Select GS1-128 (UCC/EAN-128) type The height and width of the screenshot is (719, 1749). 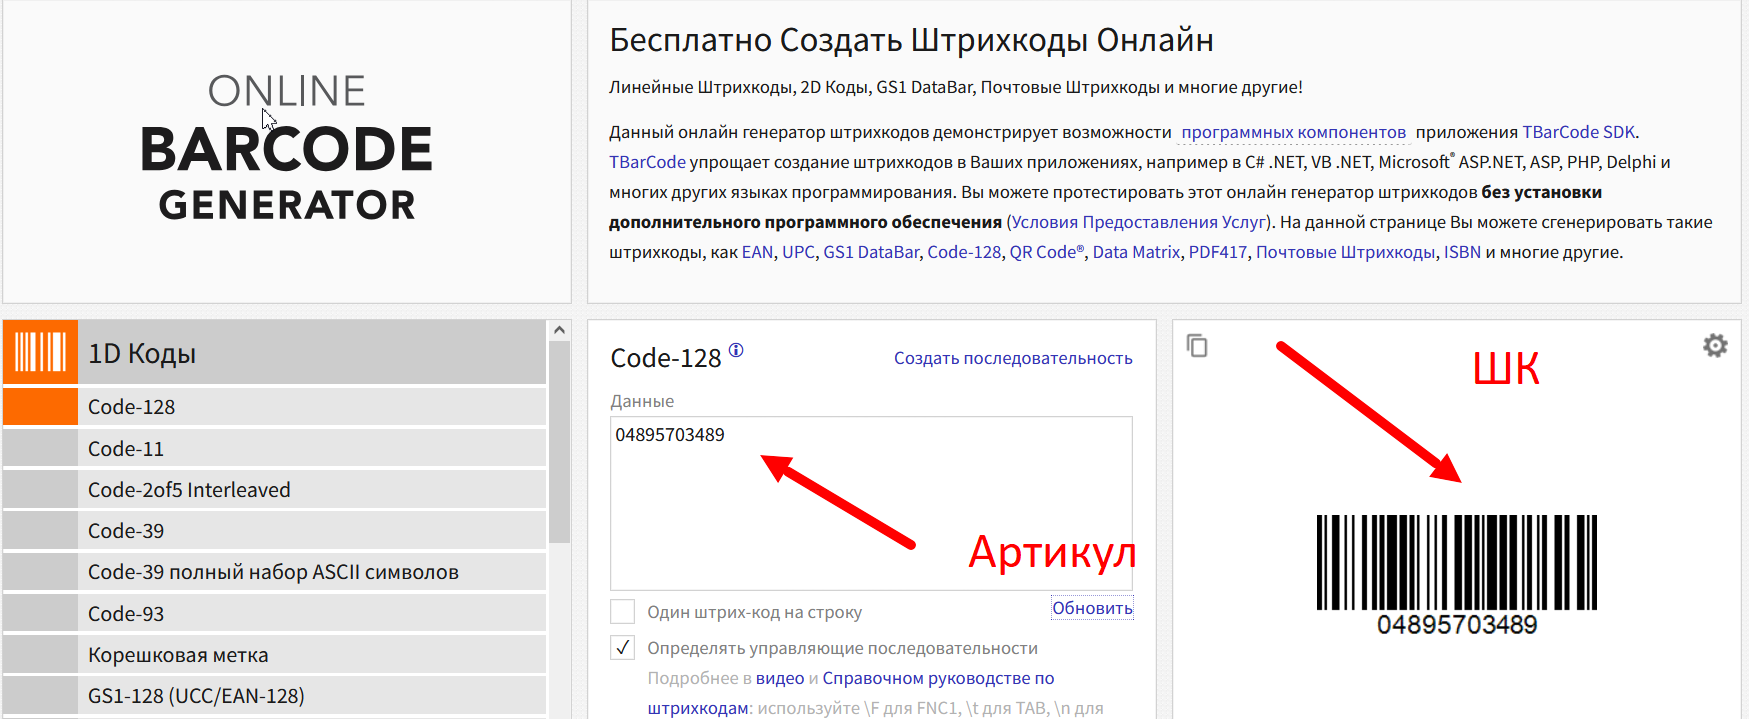coord(196,696)
